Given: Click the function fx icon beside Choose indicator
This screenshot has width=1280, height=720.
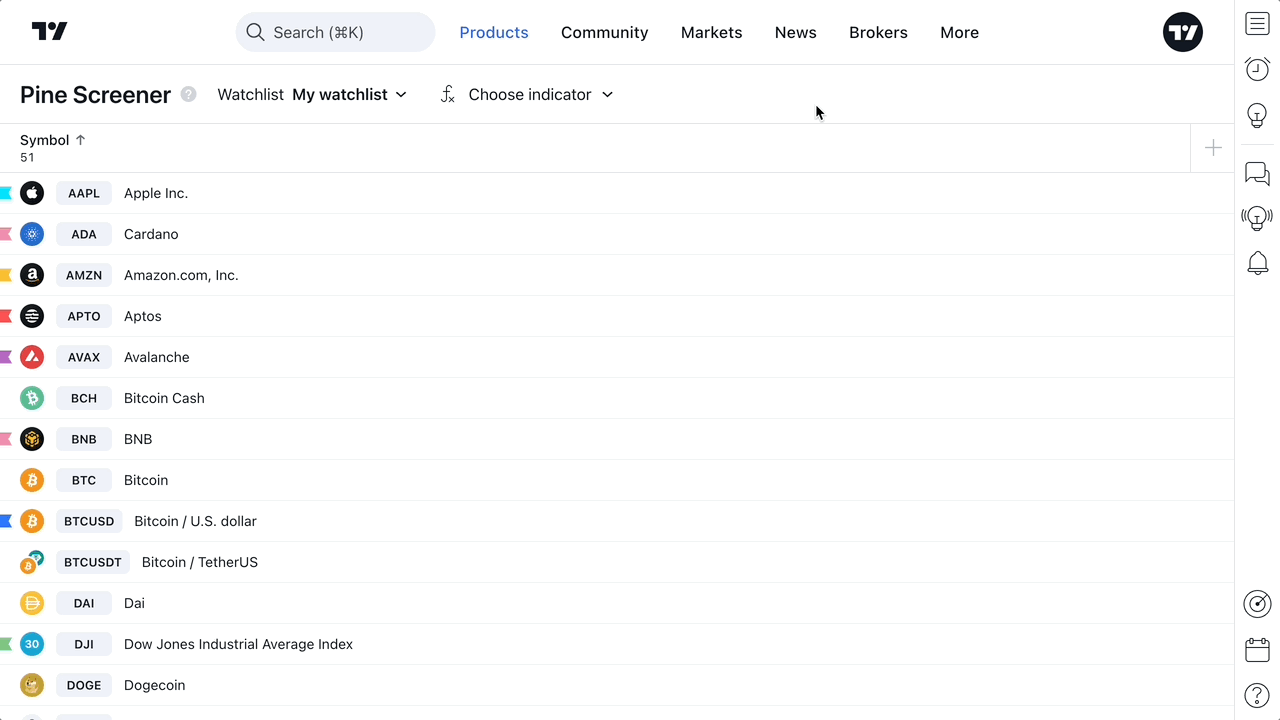Looking at the screenshot, I should pos(448,94).
